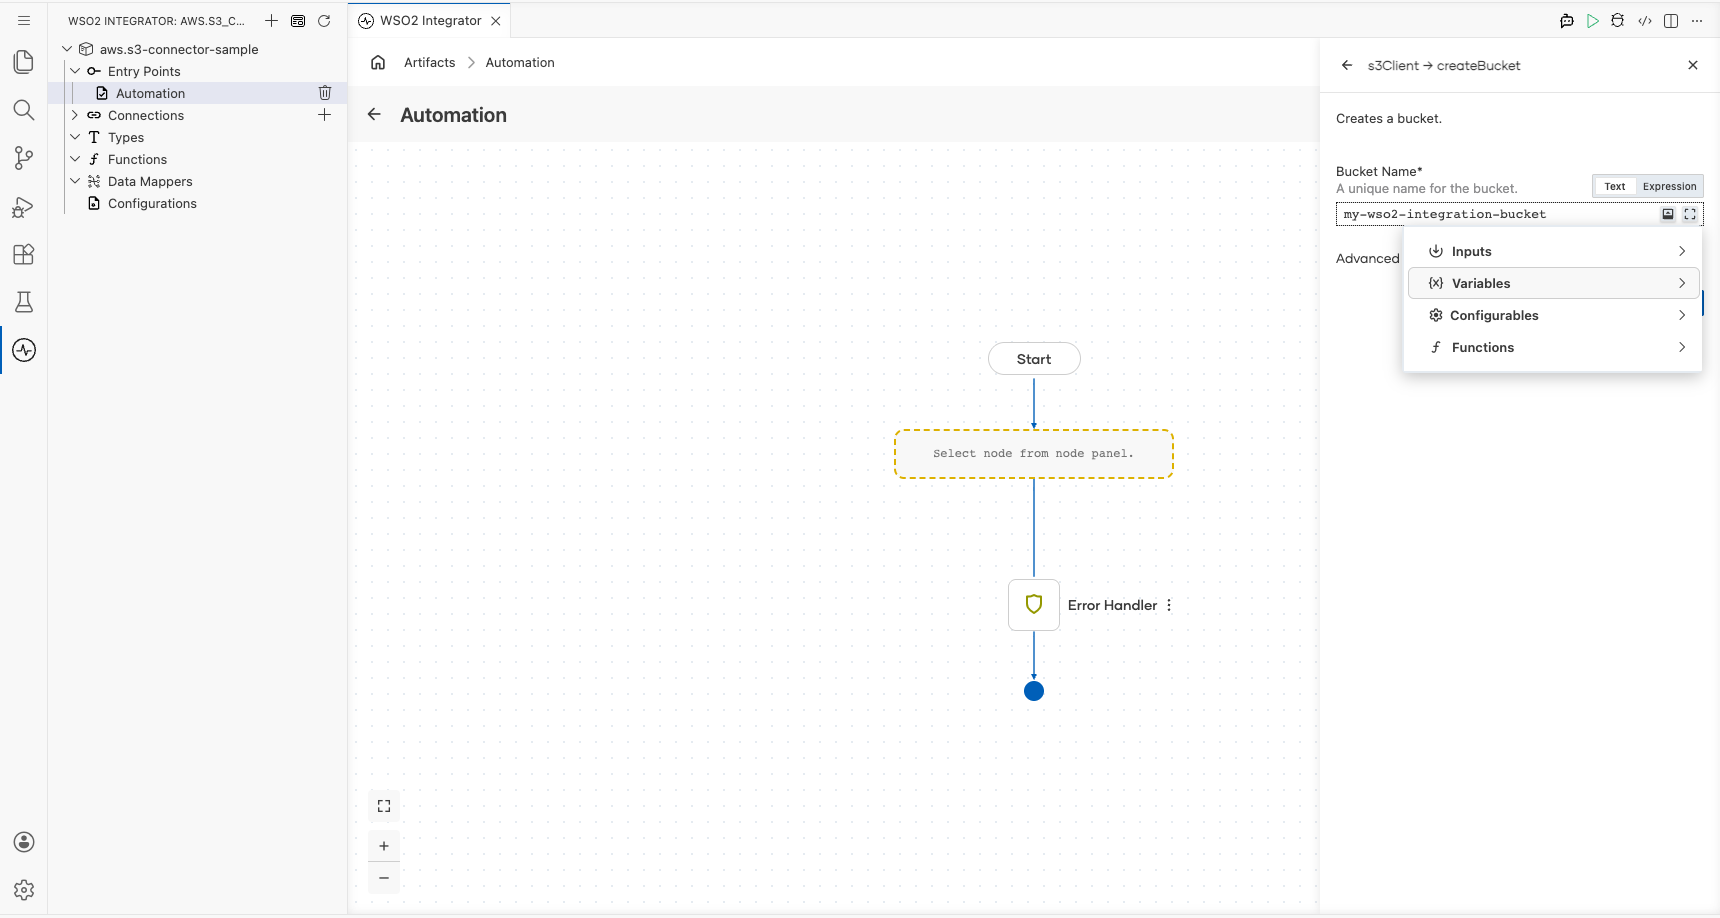The width and height of the screenshot is (1720, 918).
Task: Open Accounts menu in activity bar
Action: tap(24, 842)
